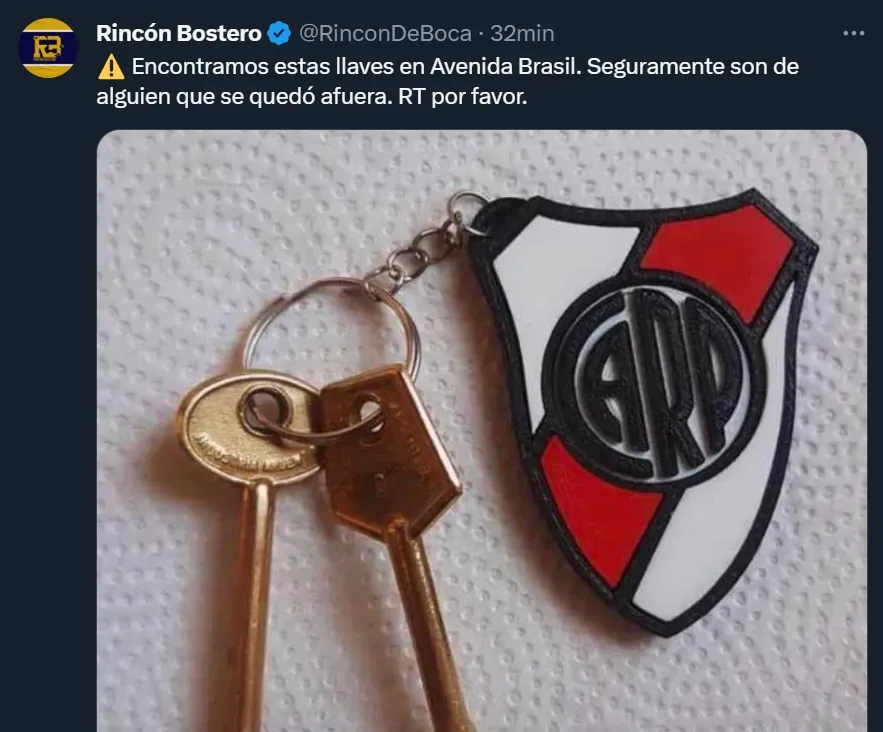The height and width of the screenshot is (732, 883).
Task: Click the yellow warning emoji in the tweet
Action: click(111, 67)
